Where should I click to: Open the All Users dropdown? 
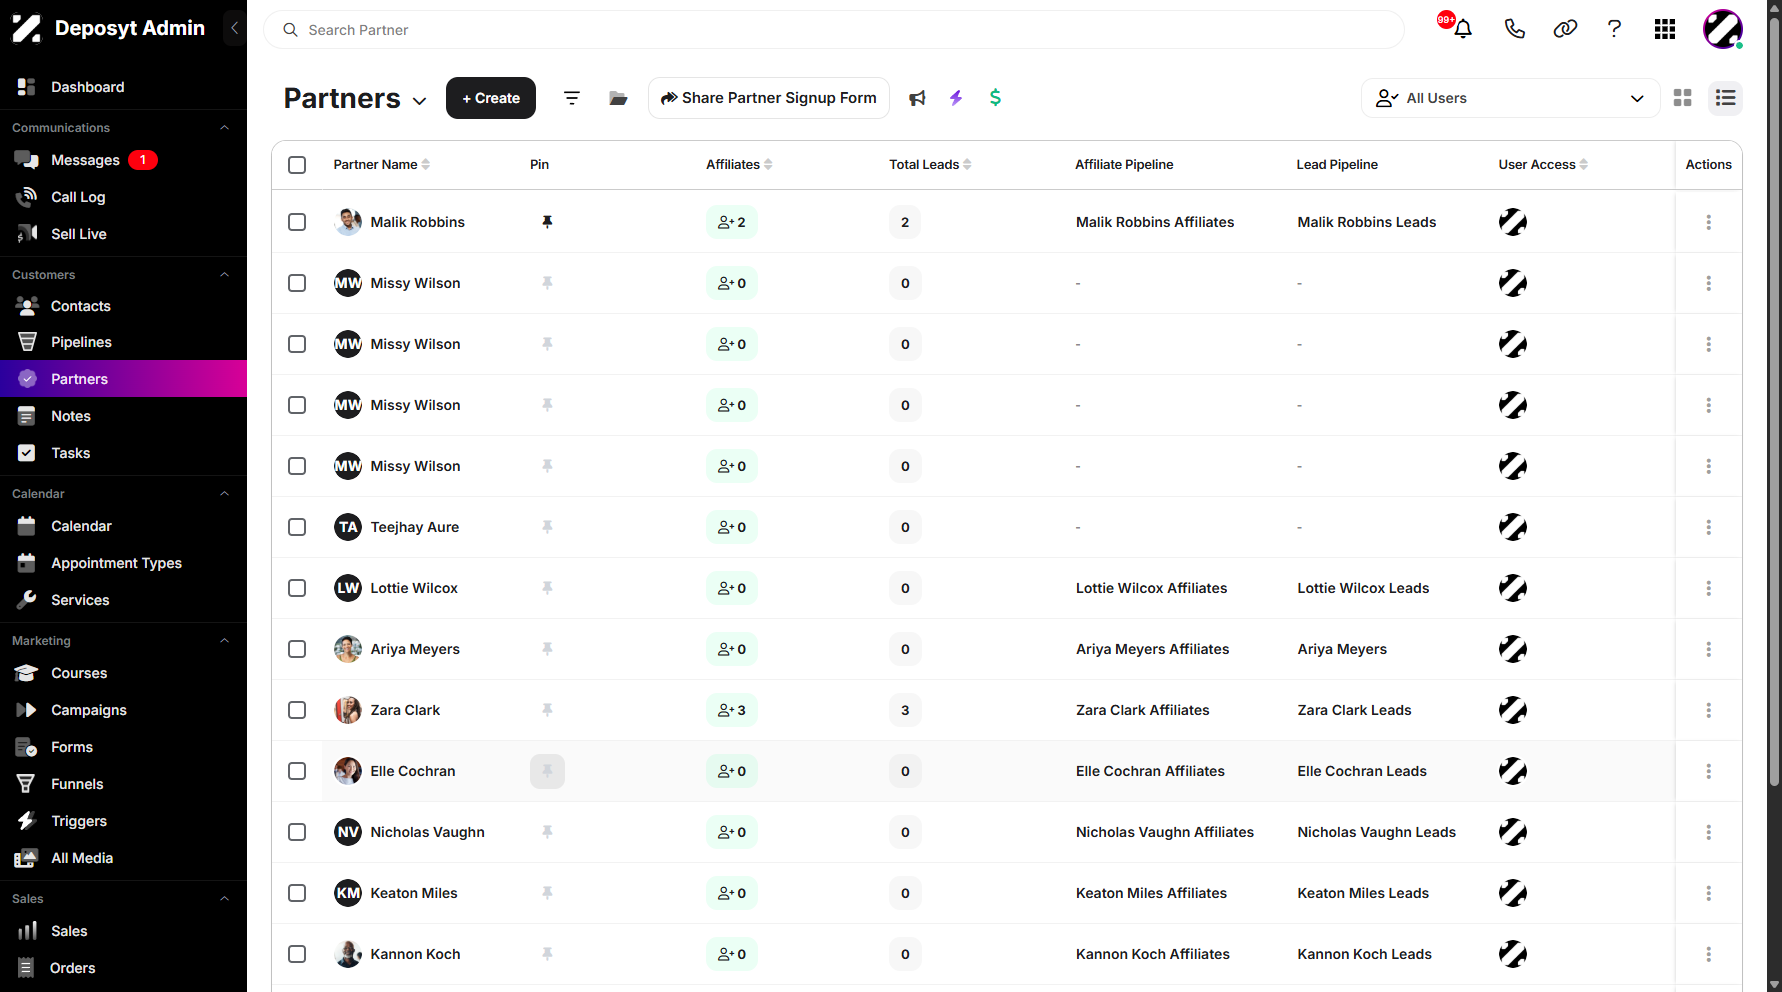pos(1510,98)
